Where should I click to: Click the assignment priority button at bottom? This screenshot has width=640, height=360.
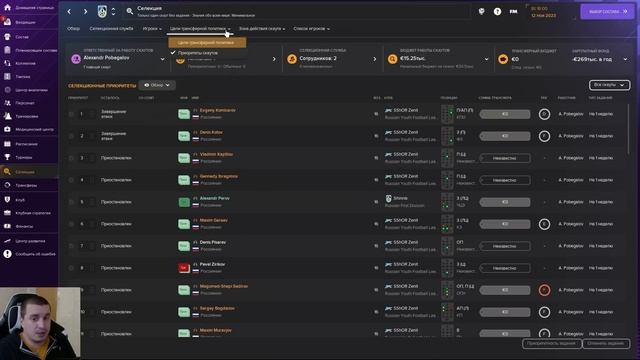pos(551,343)
